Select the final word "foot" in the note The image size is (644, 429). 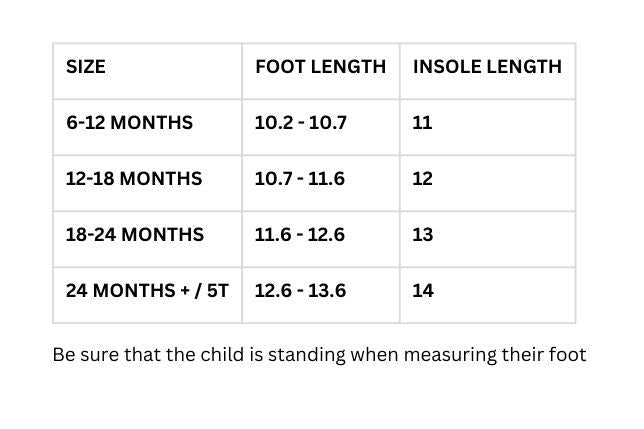(x=568, y=355)
